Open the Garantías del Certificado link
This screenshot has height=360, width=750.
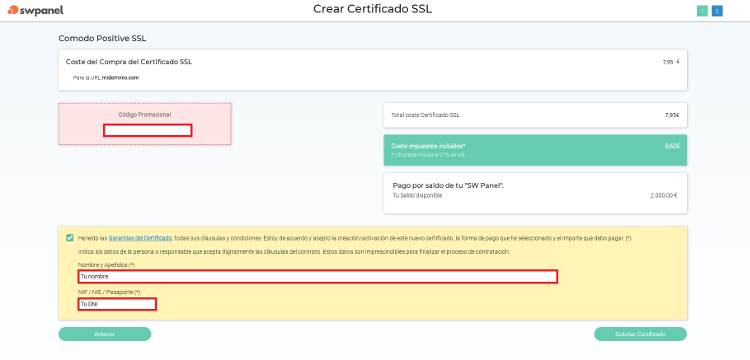coord(140,238)
